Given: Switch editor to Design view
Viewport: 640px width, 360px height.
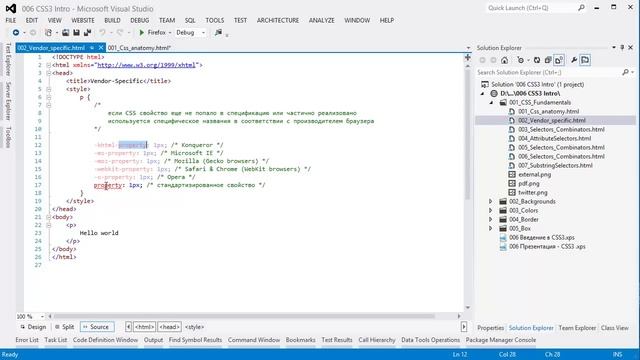Looking at the screenshot, I should pos(33,327).
